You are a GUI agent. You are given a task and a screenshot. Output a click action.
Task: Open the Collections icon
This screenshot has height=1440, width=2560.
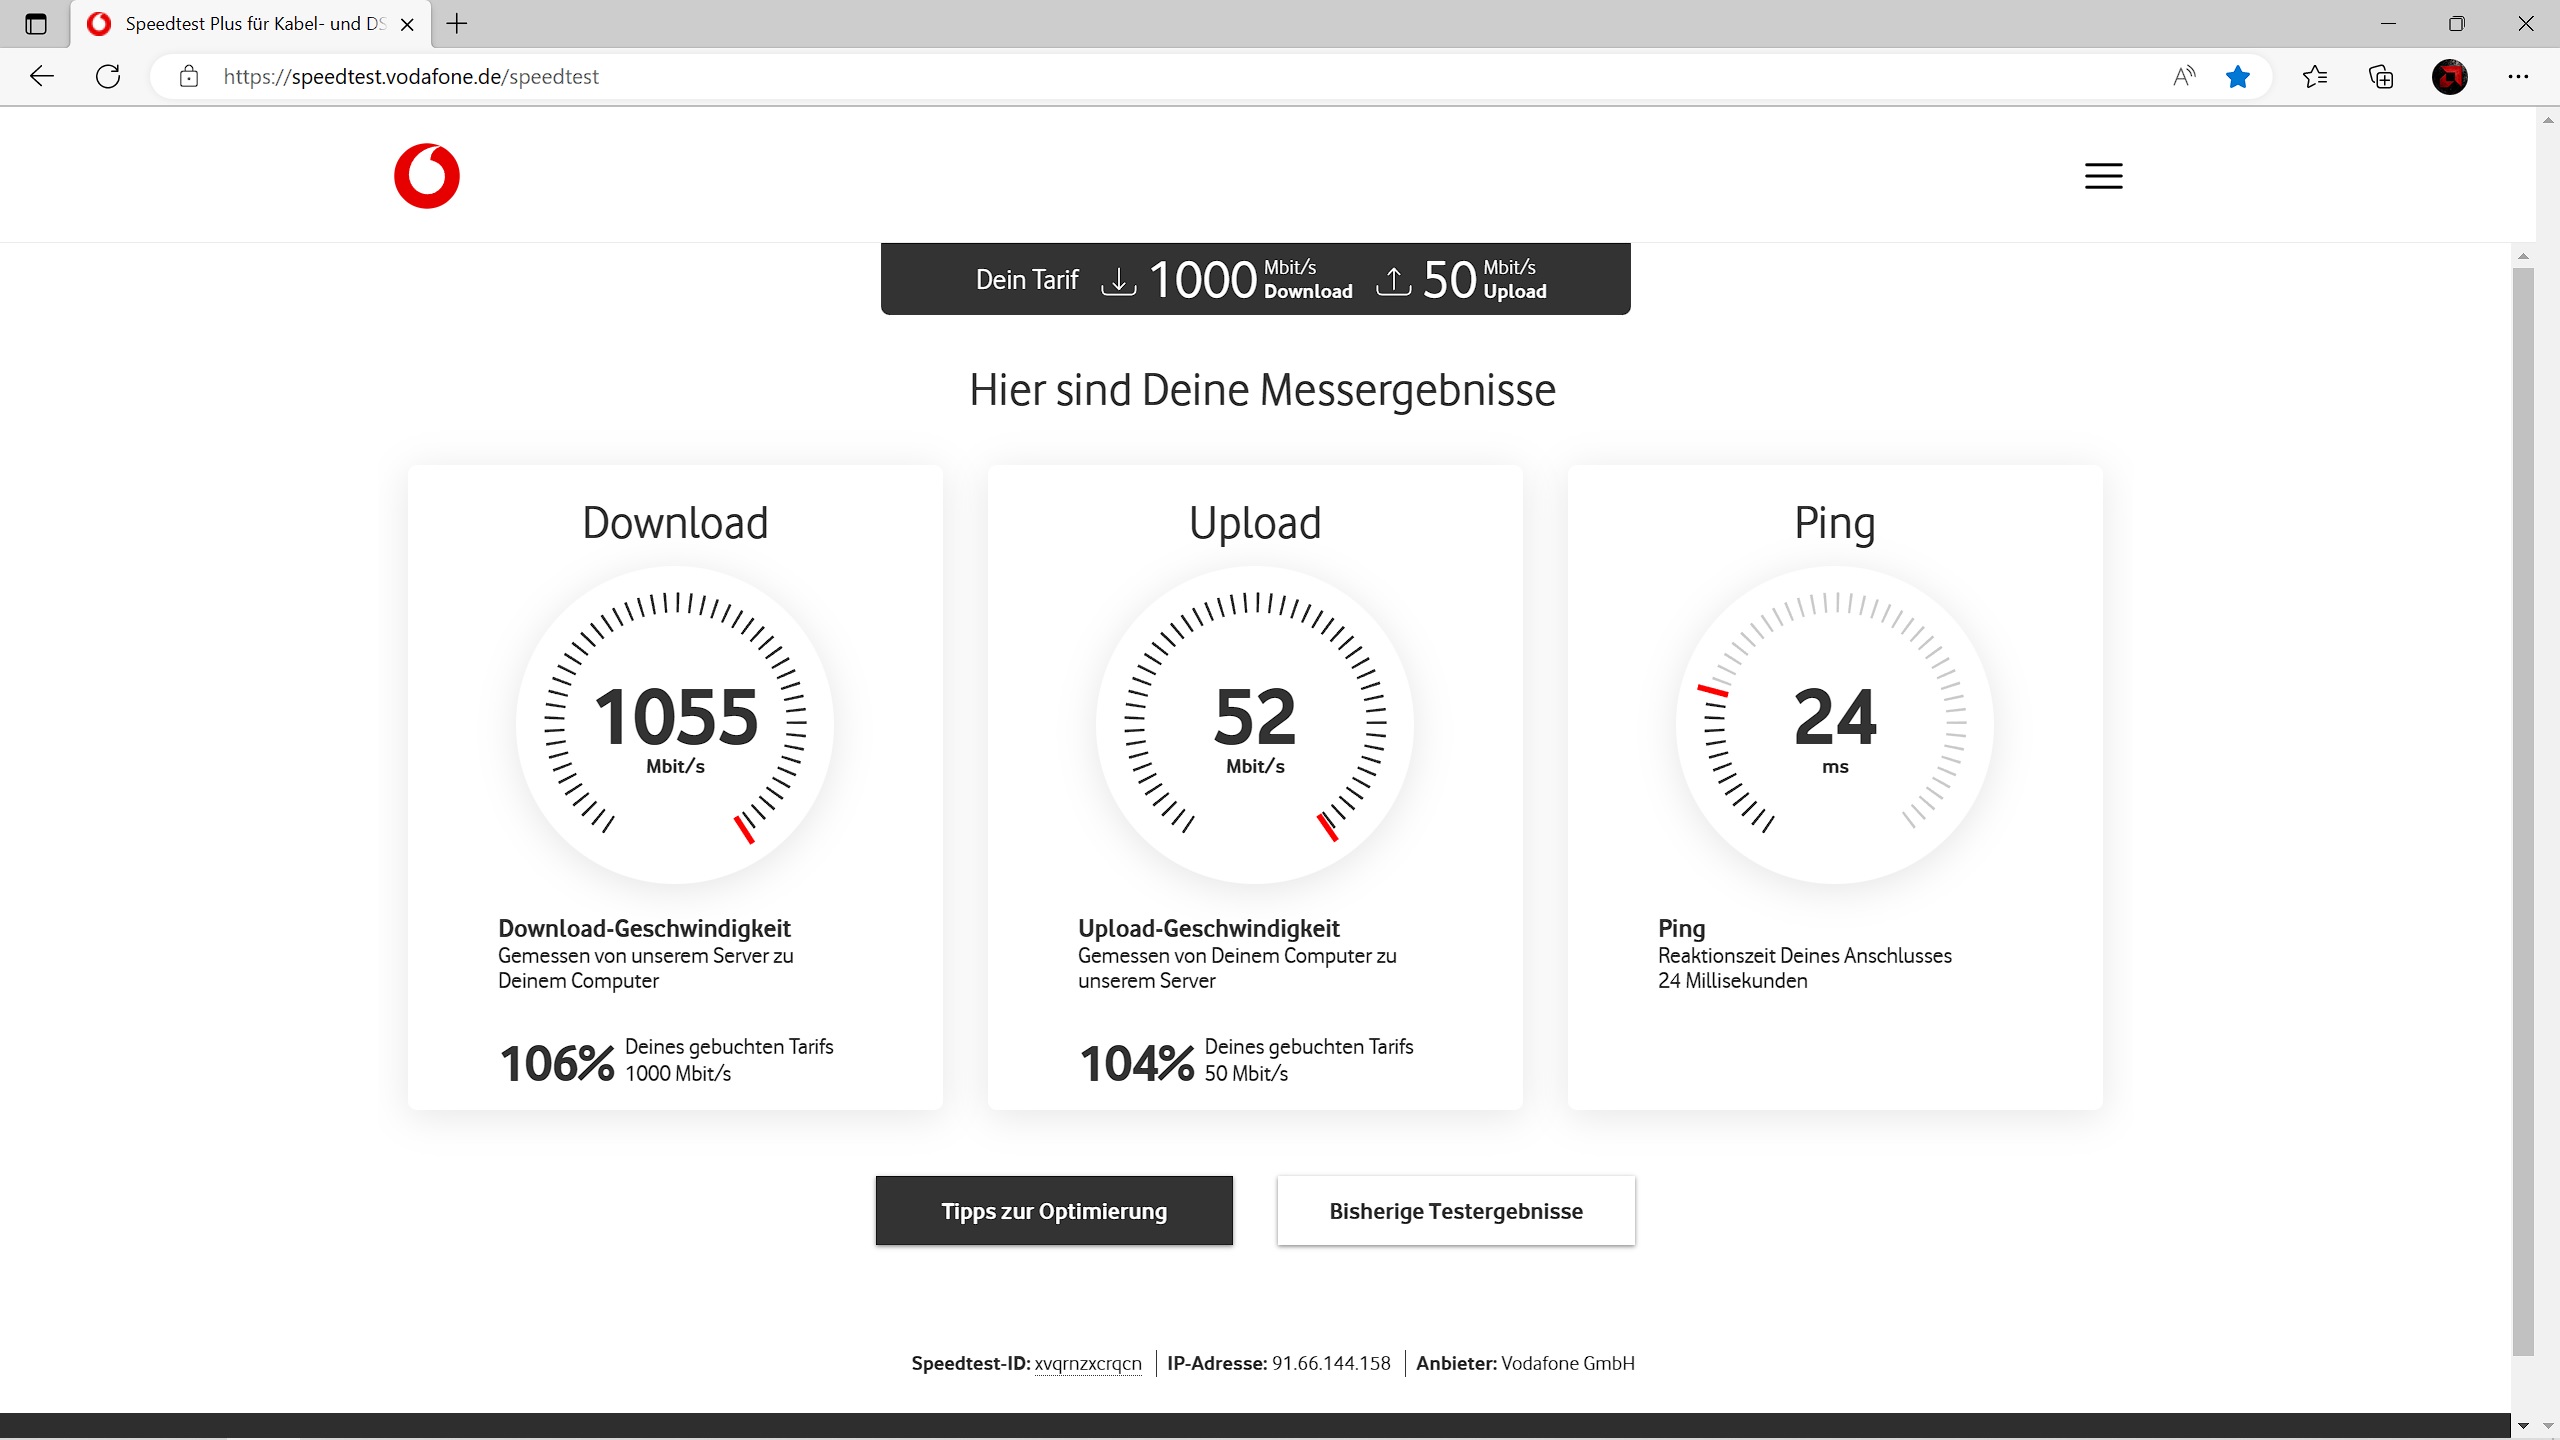click(2381, 76)
